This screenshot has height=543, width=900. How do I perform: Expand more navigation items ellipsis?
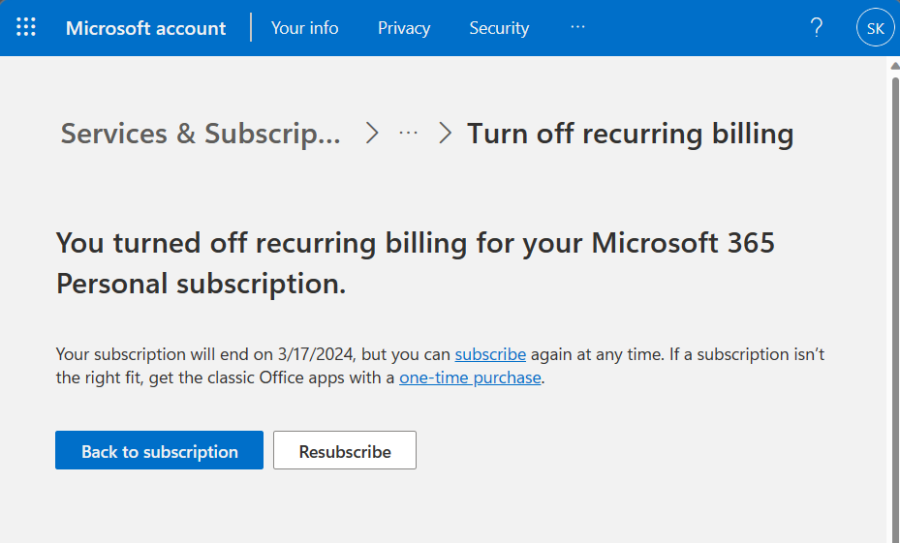tap(577, 27)
